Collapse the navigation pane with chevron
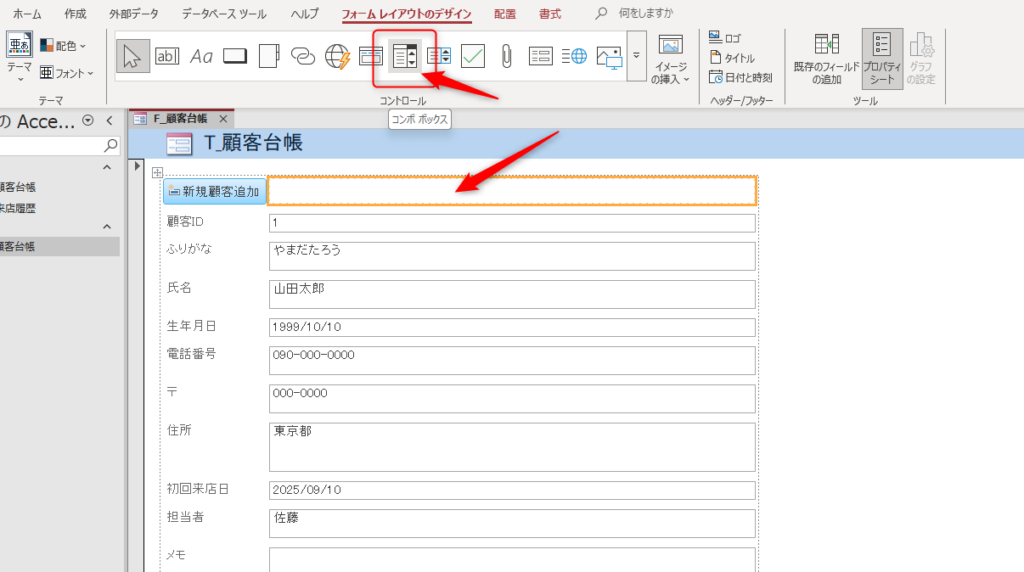The image size is (1024, 572). click(106, 121)
